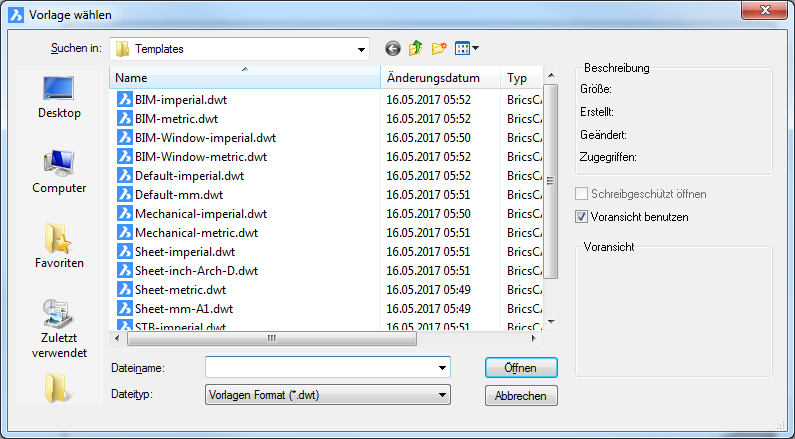This screenshot has height=439, width=795.
Task: Click the Öffnen button
Action: [x=520, y=368]
